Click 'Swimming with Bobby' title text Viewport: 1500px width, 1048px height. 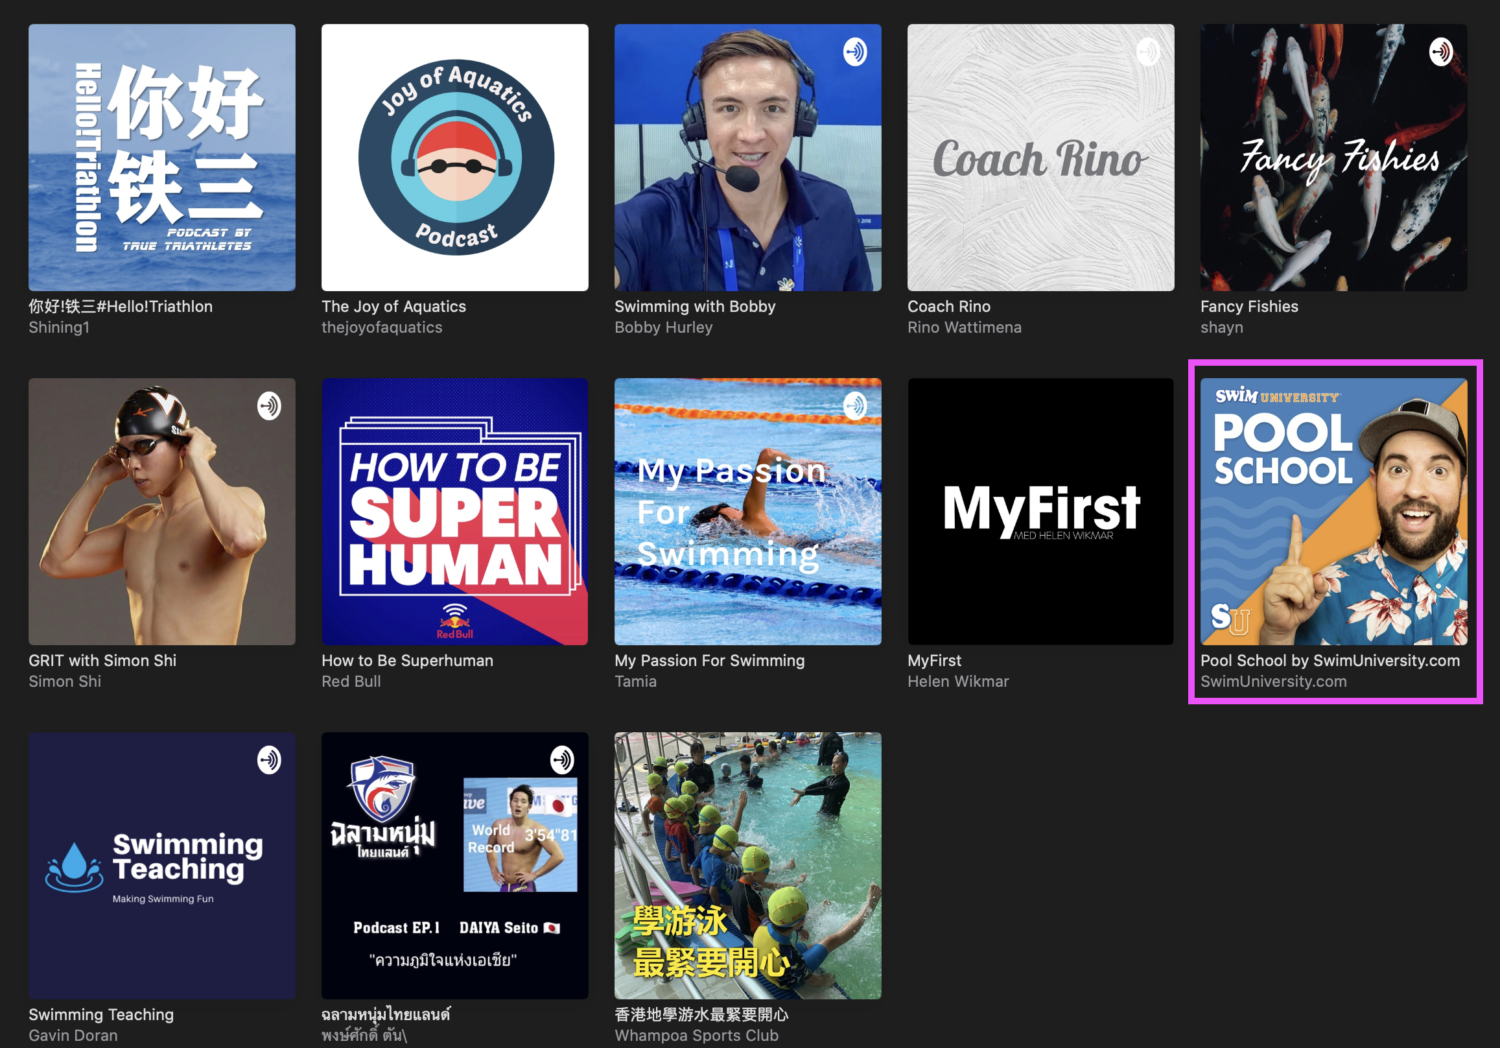(x=695, y=306)
